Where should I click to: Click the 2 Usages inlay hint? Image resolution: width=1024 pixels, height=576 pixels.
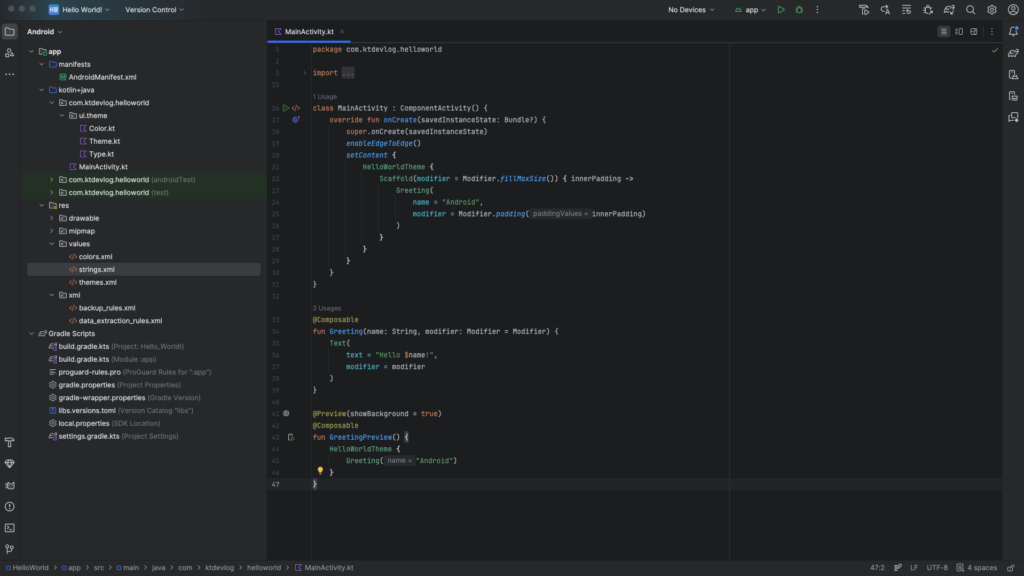[x=327, y=308]
